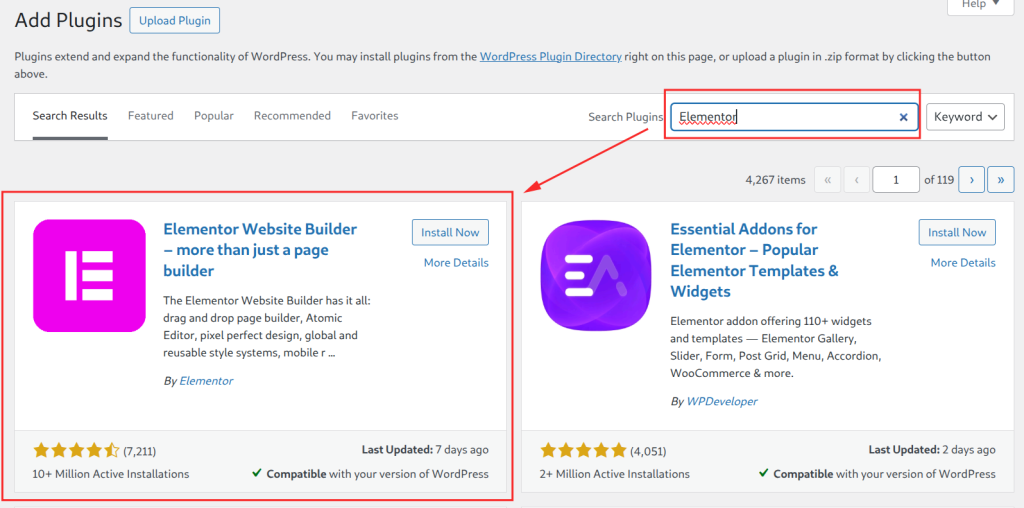Visit the WPDeveloper author link
Screen dimensions: 1024x508
tap(722, 402)
